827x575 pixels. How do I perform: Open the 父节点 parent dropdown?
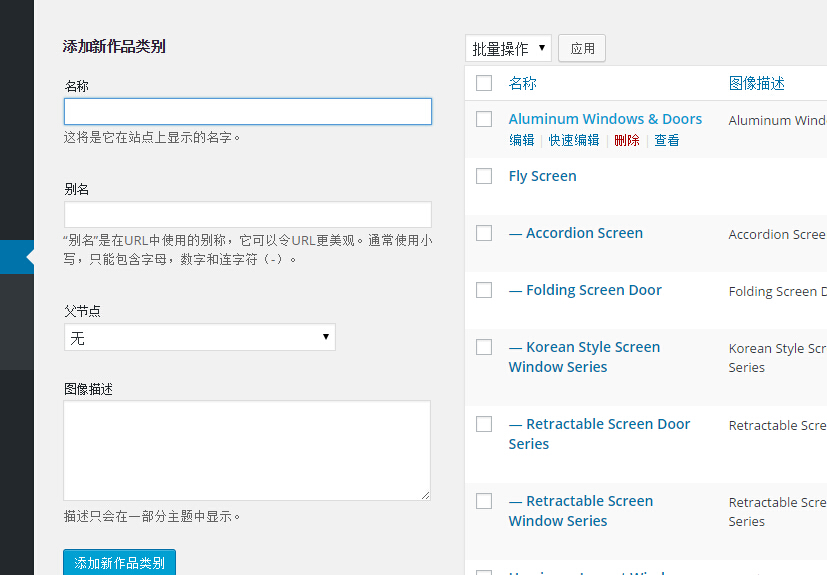(199, 338)
